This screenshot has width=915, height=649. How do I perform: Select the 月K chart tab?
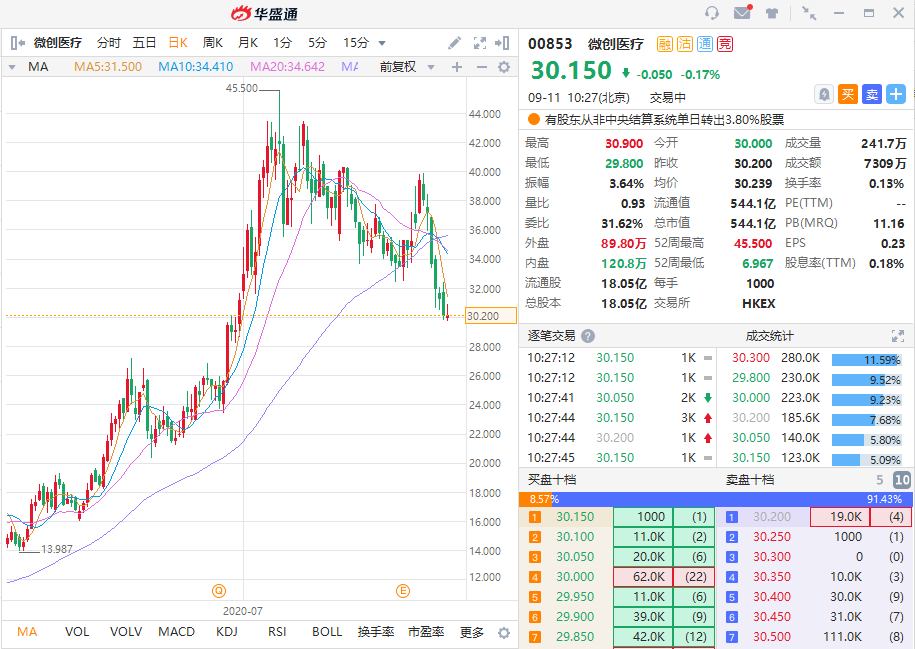(x=248, y=43)
